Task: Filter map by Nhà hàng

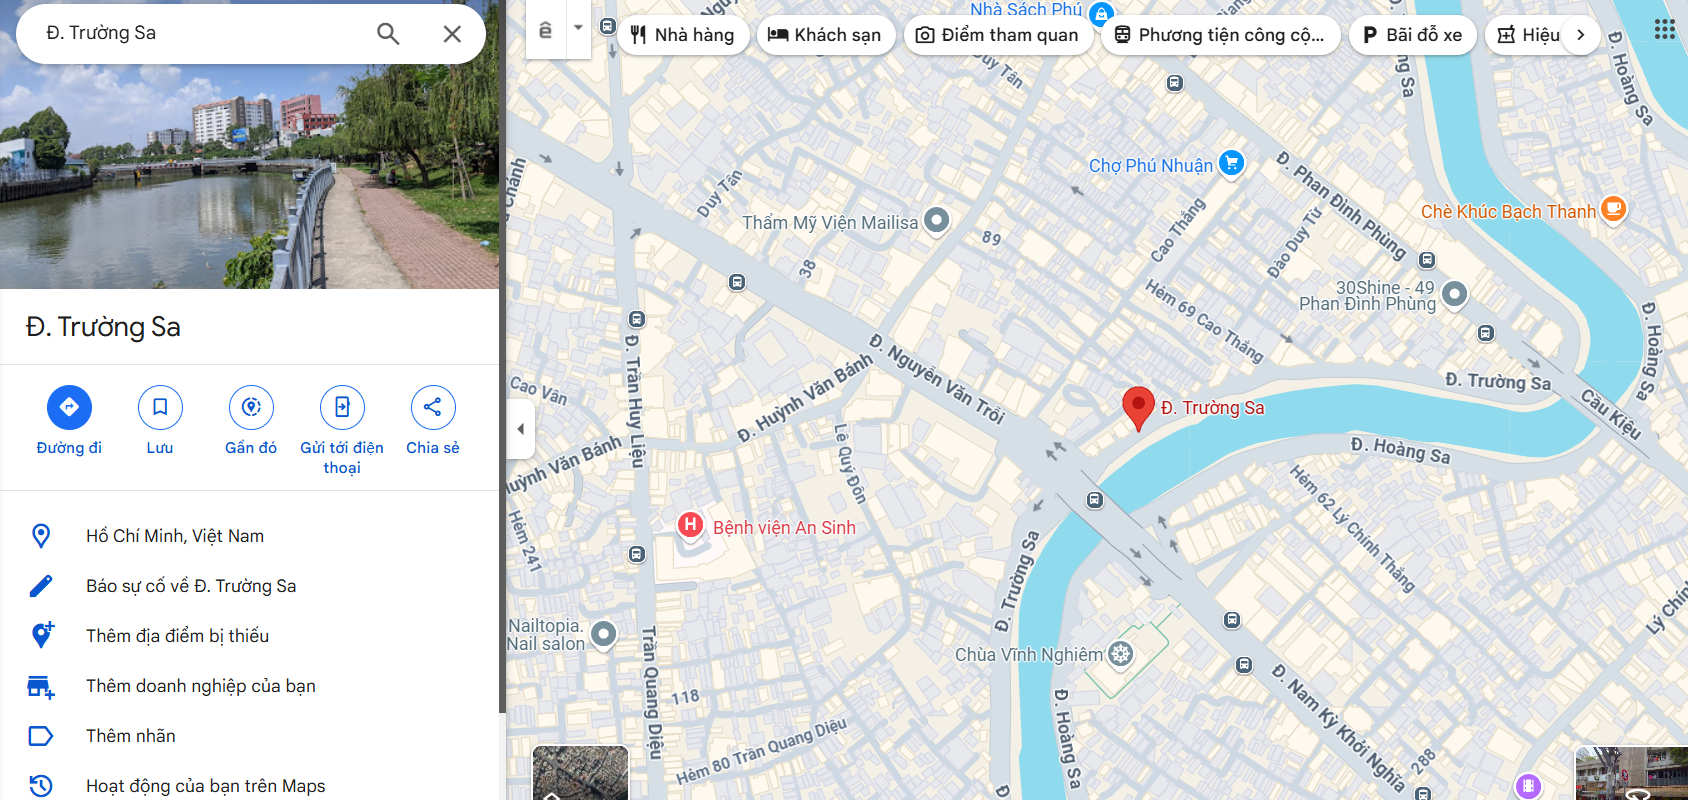Action: pos(683,35)
